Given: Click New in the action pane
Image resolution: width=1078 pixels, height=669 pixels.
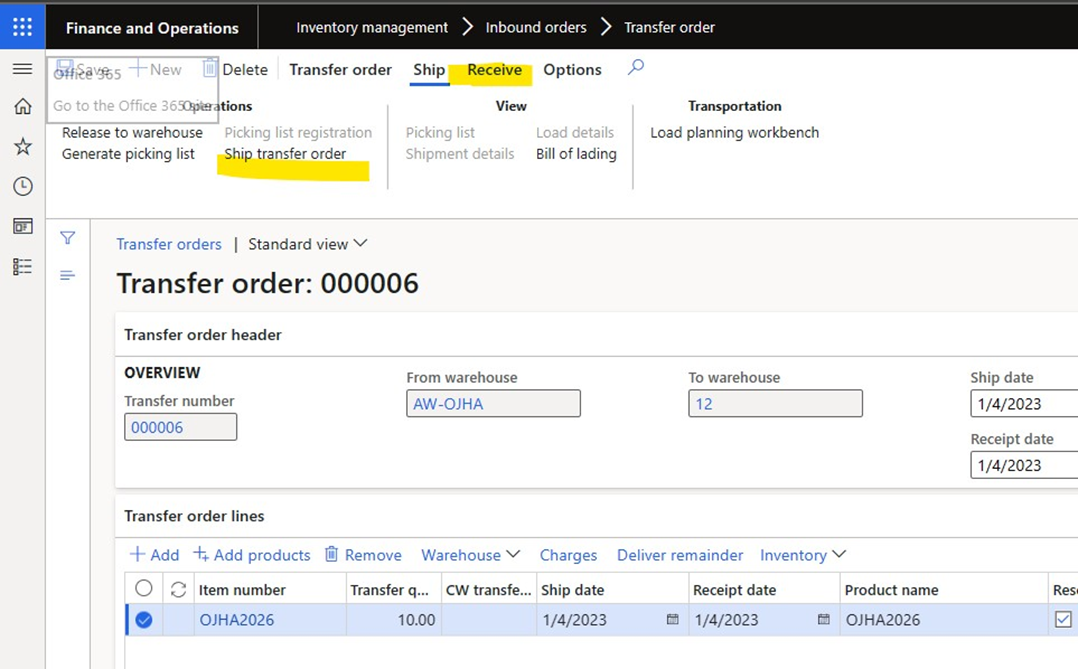Looking at the screenshot, I should coord(156,69).
